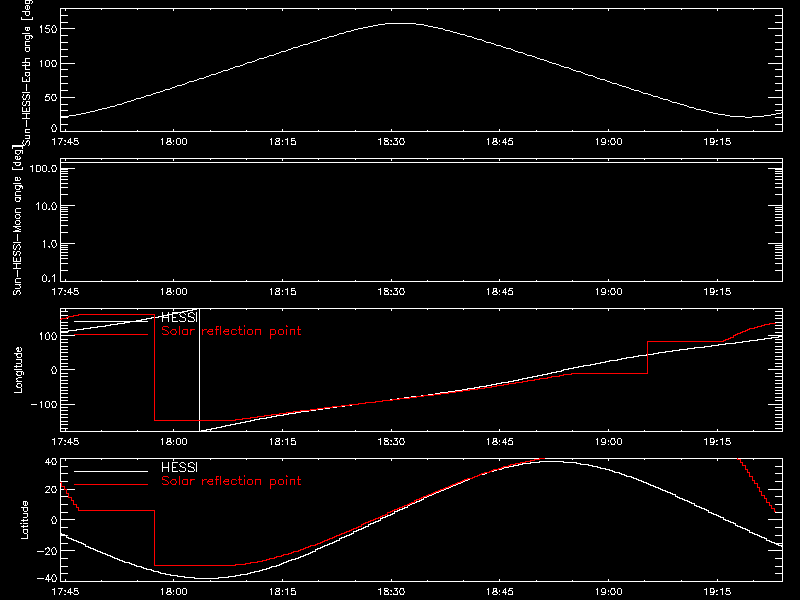Select the 150 tick label on Earth angle plot

click(x=48, y=29)
